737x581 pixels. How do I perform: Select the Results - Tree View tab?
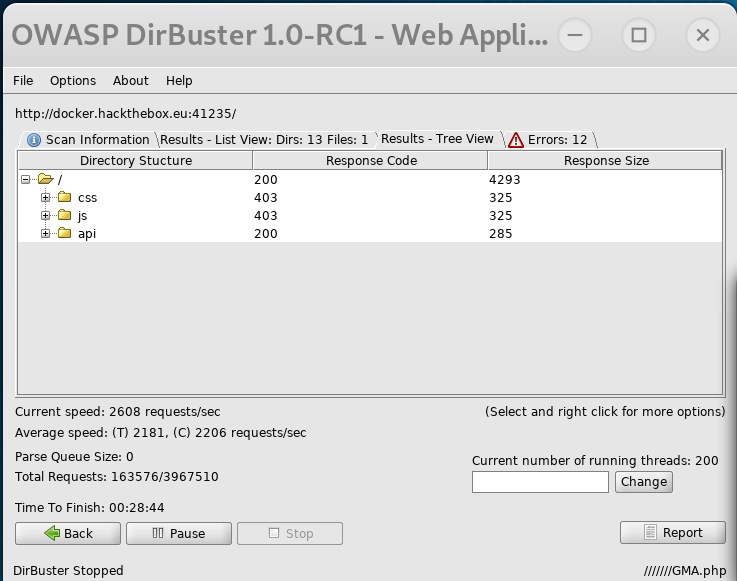click(x=437, y=139)
